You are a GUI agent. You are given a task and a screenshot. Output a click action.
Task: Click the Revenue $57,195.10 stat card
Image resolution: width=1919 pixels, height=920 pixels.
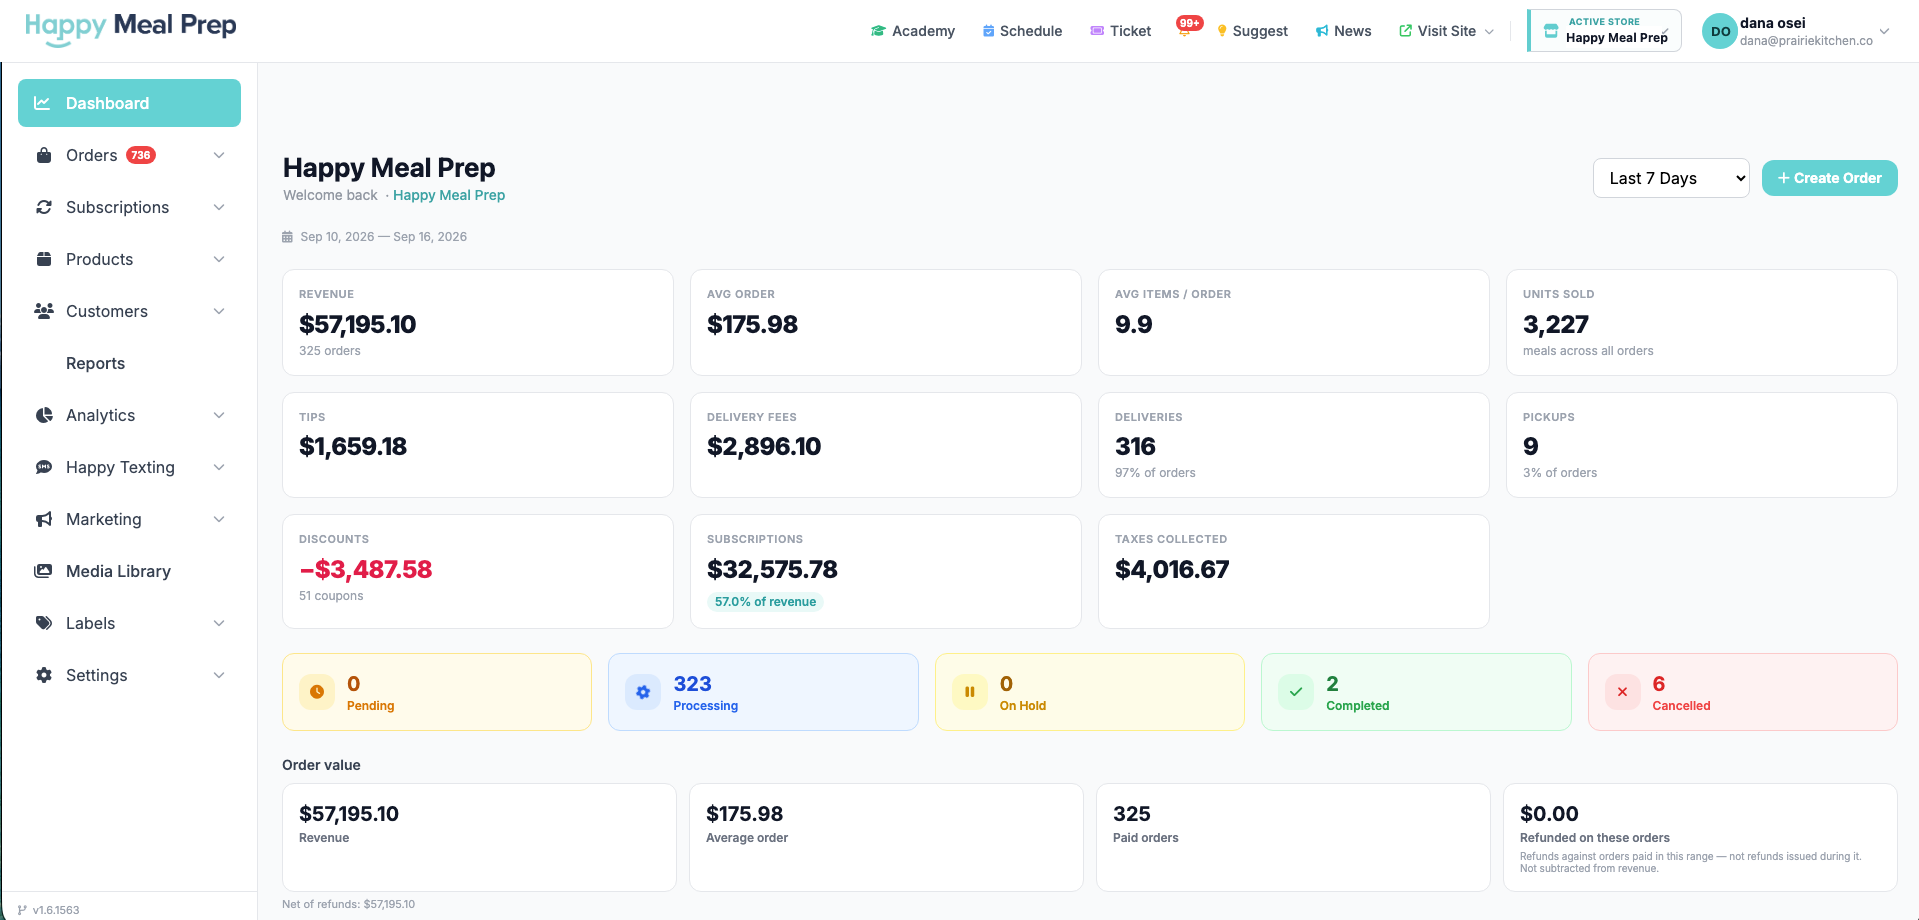478,322
